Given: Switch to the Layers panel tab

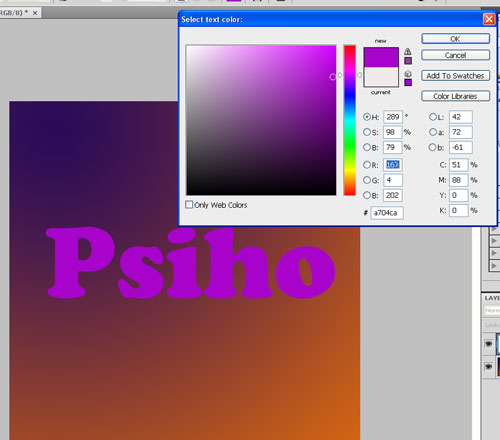Looking at the screenshot, I should click(492, 298).
